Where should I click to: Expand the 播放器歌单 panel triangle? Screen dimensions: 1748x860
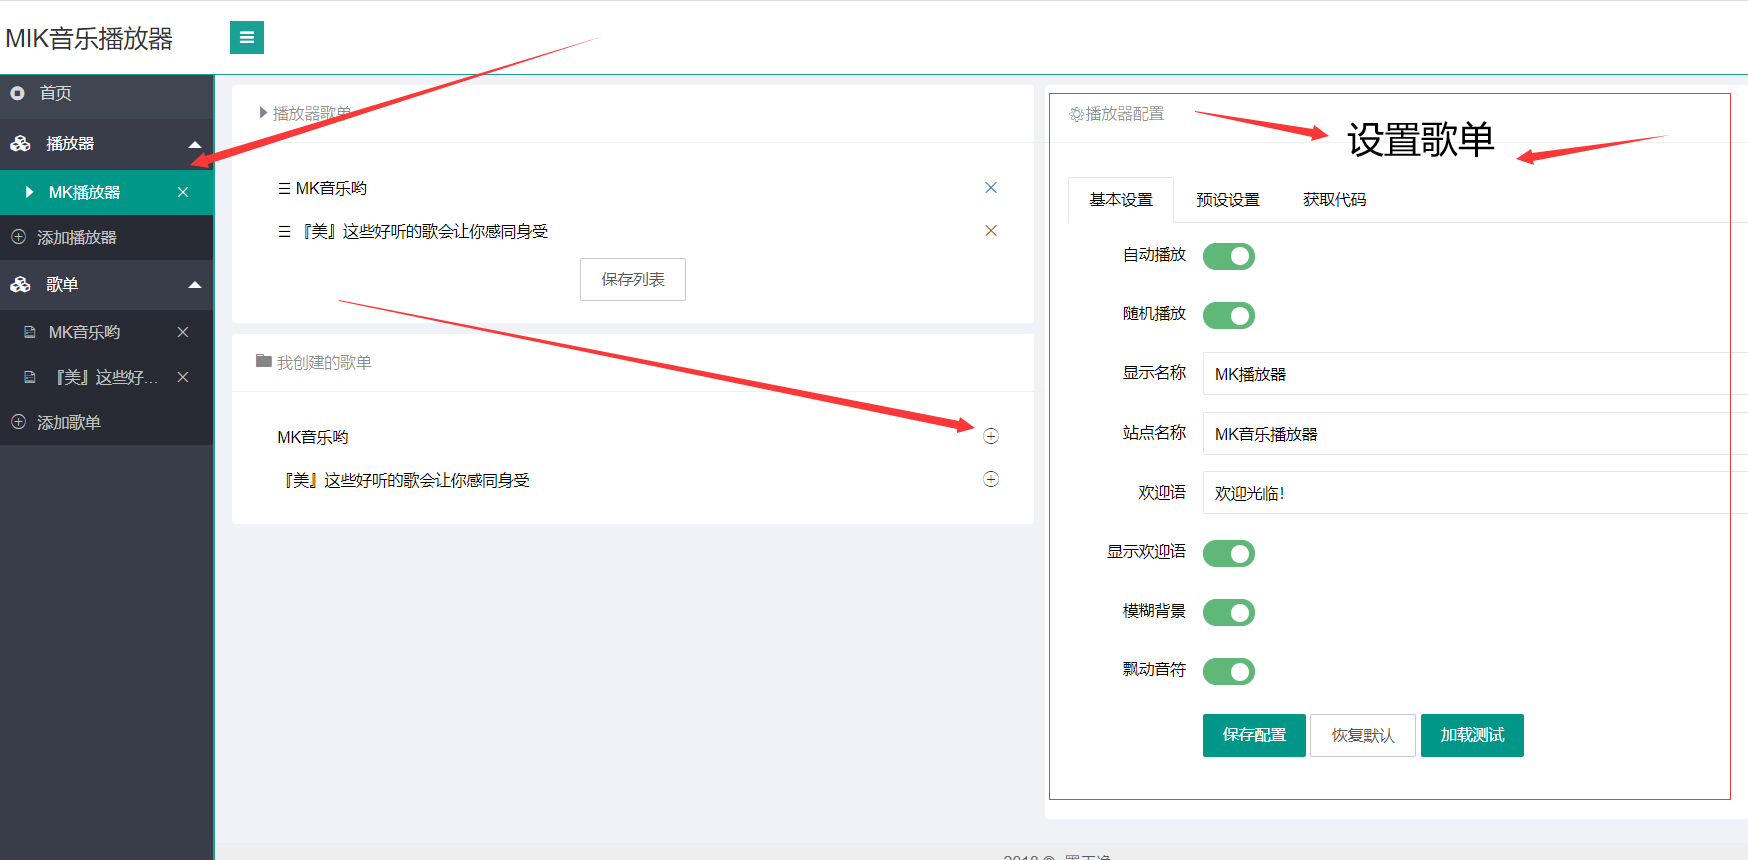263,113
